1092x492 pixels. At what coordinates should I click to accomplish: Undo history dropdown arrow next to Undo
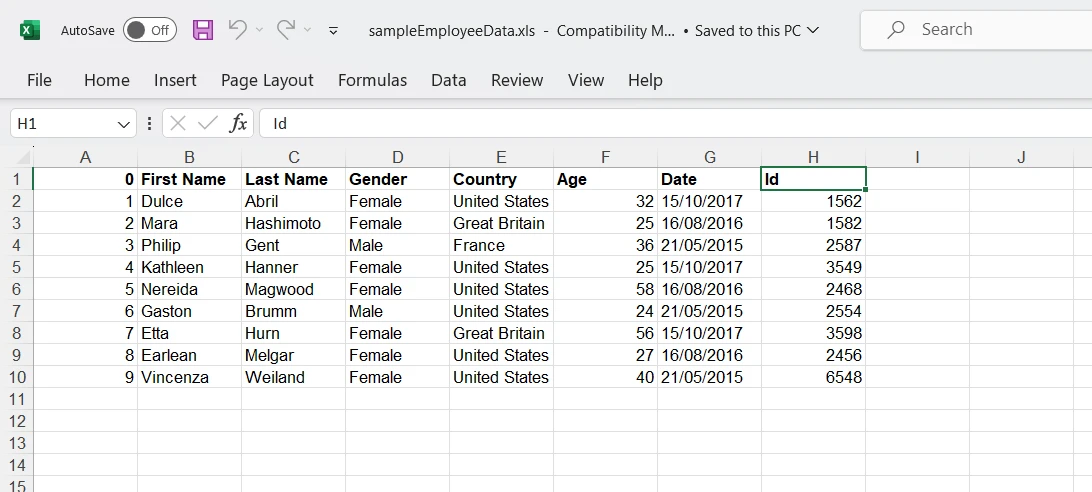260,30
